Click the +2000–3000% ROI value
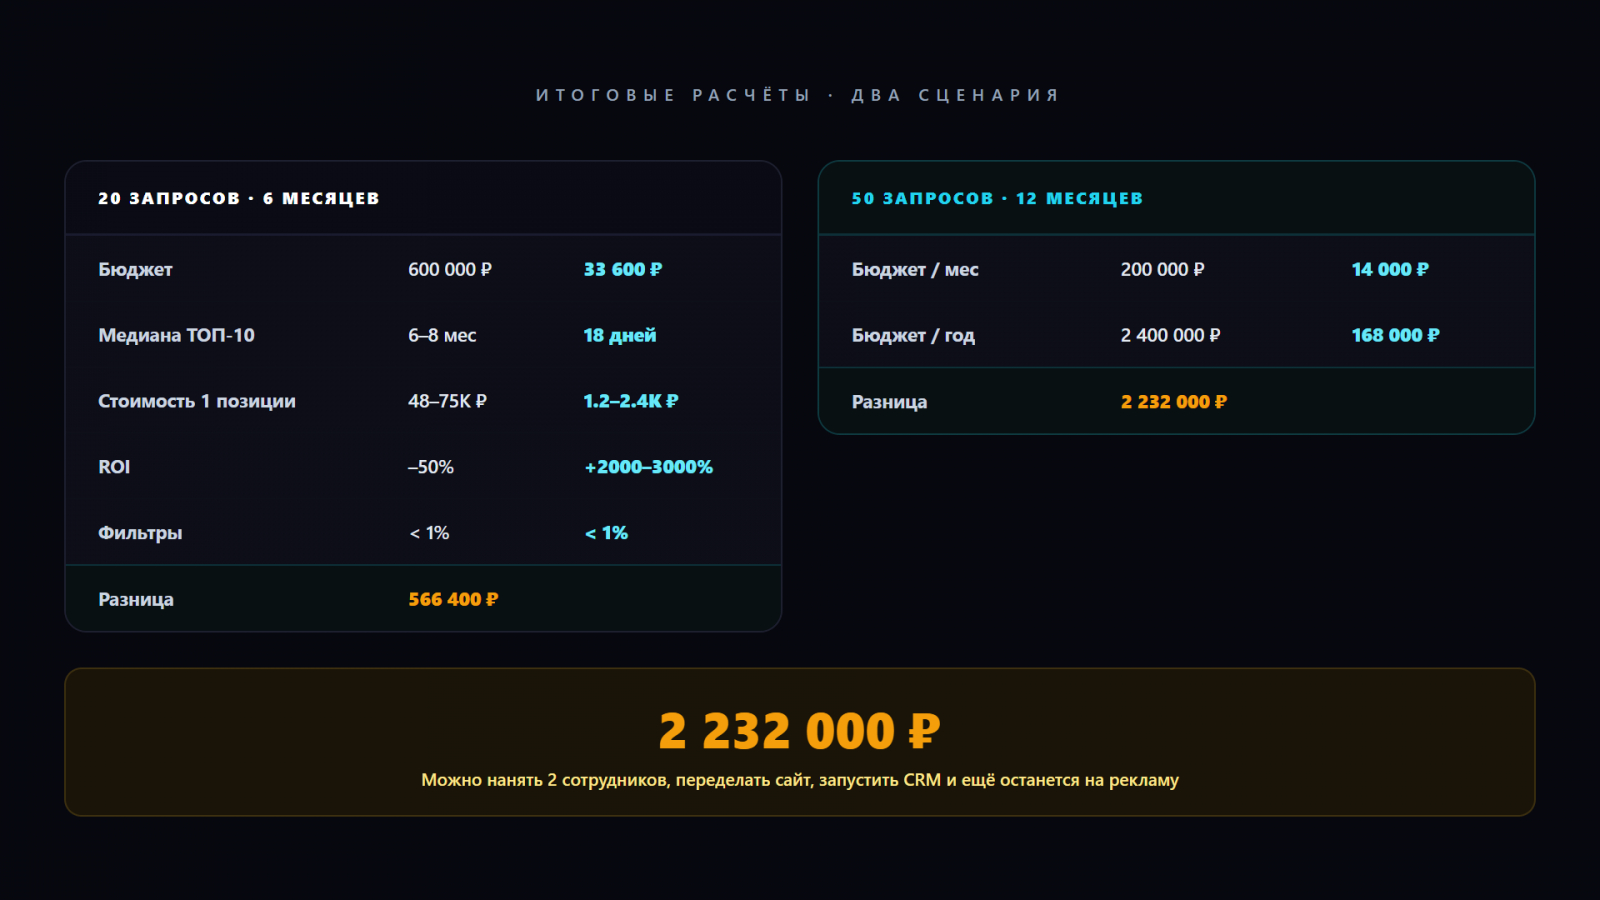The height and width of the screenshot is (900, 1600). pyautogui.click(x=648, y=467)
